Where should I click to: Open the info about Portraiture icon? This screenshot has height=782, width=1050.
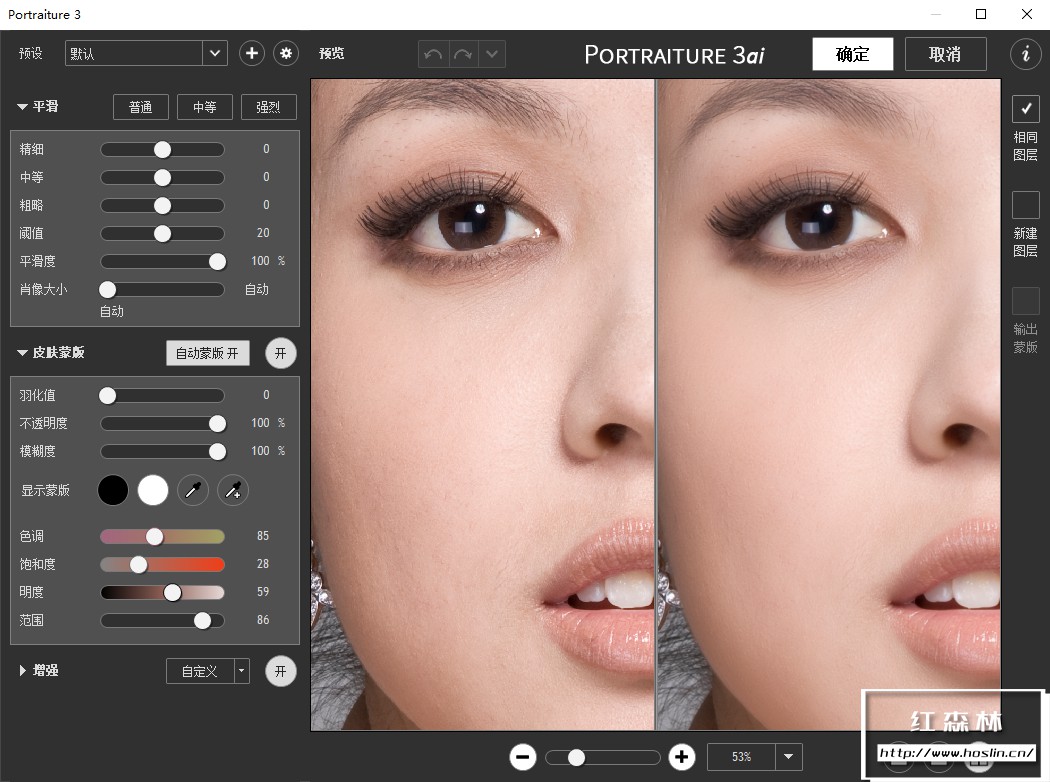click(x=1025, y=54)
